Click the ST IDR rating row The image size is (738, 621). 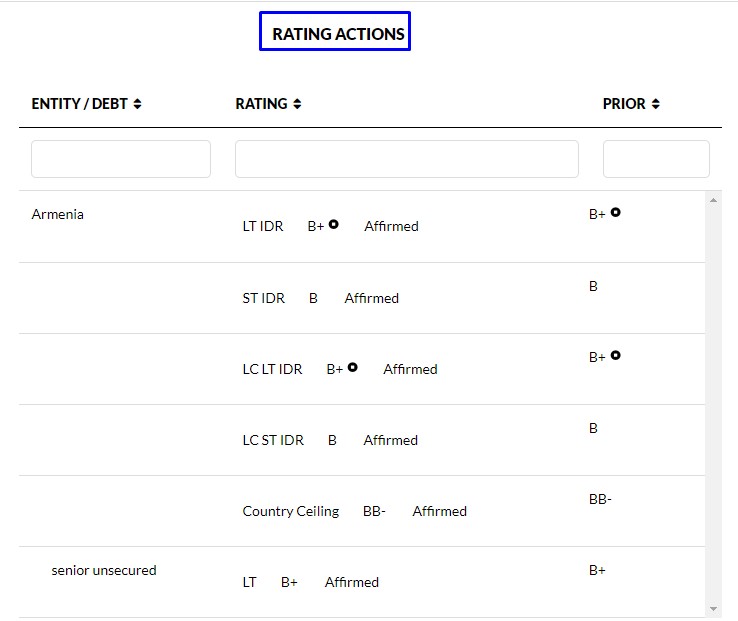[264, 298]
